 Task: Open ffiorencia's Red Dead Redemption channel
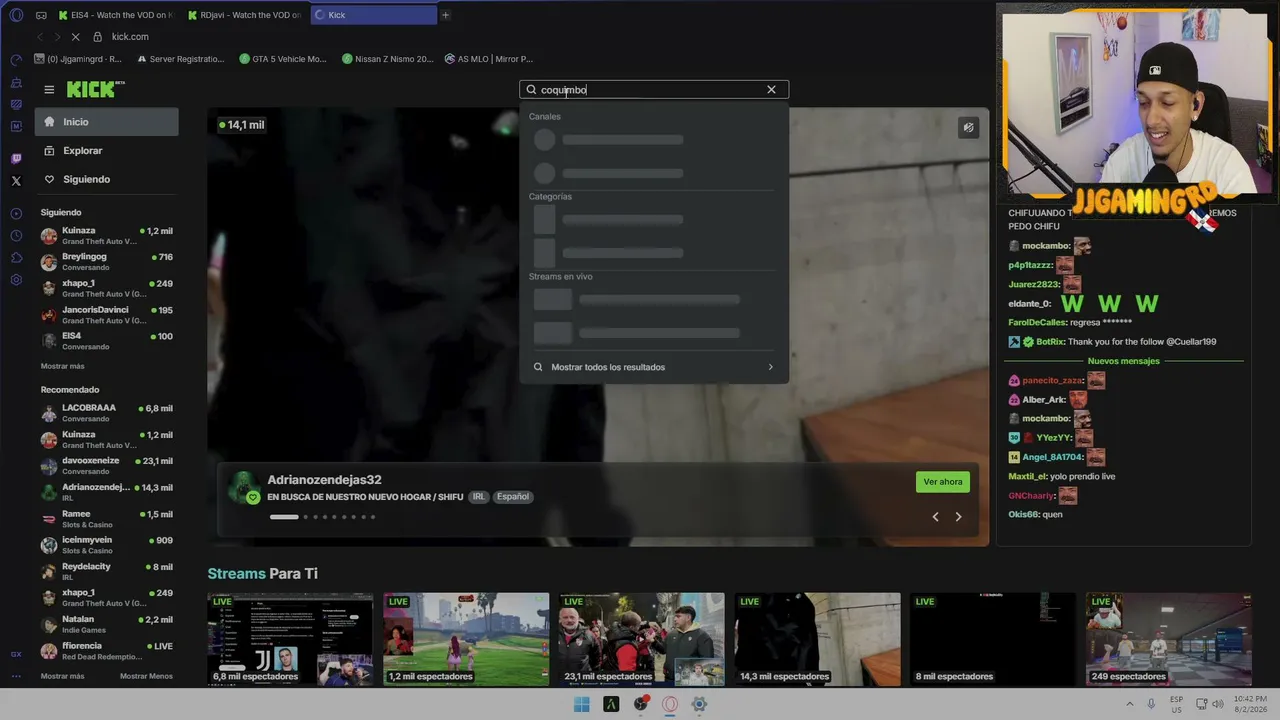[x=107, y=651]
